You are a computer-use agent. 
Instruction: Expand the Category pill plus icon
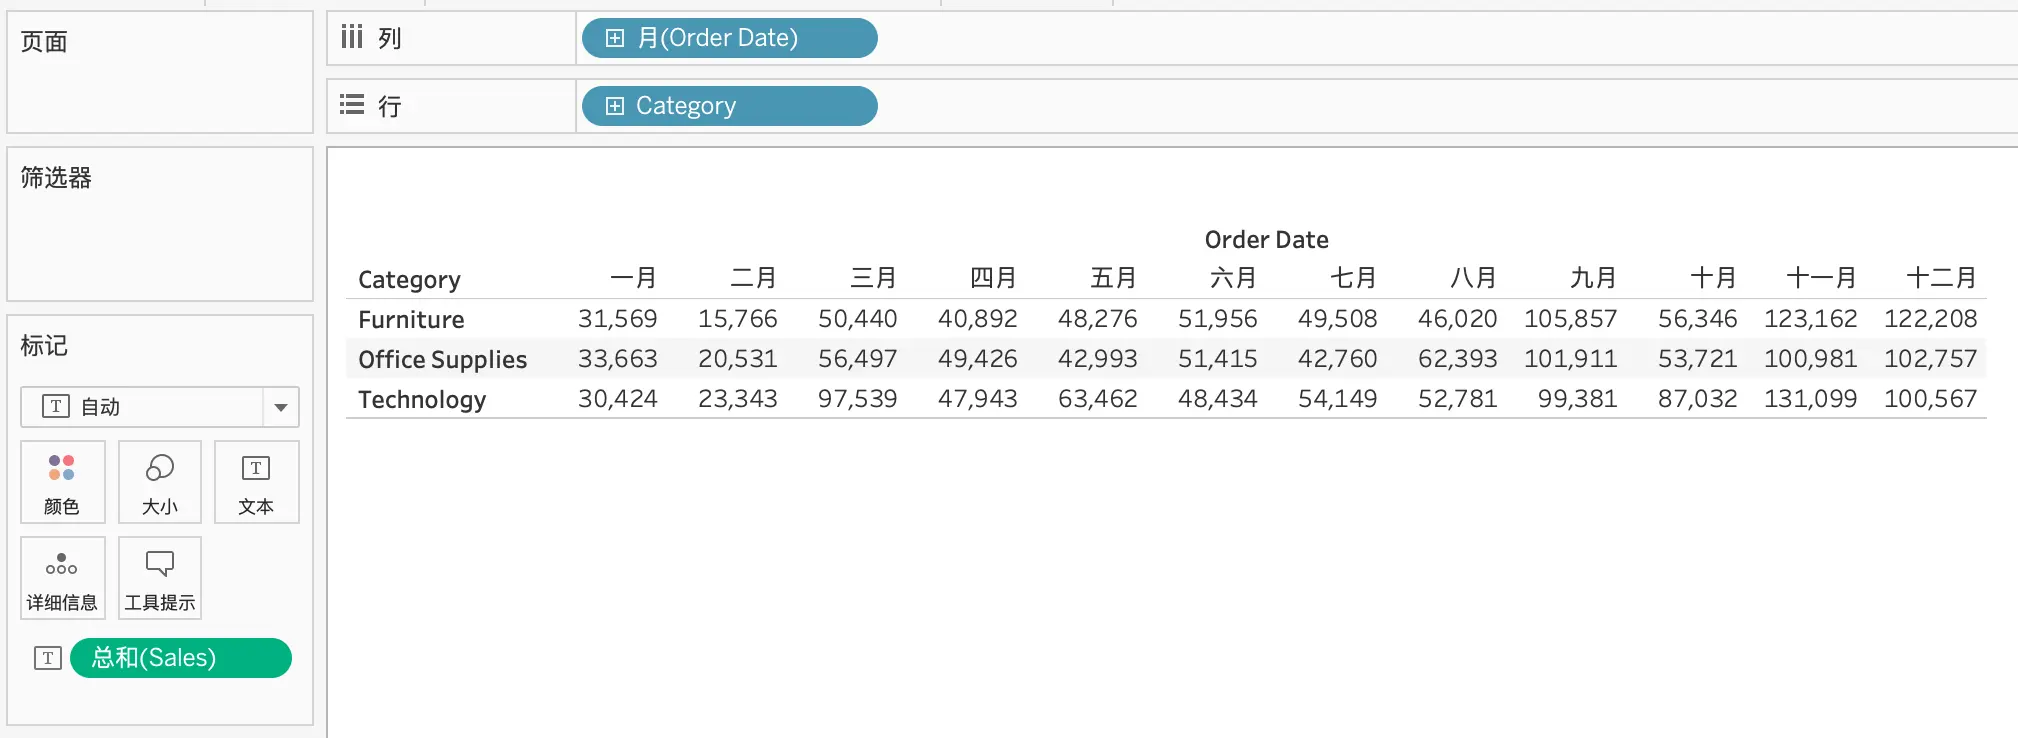(615, 106)
